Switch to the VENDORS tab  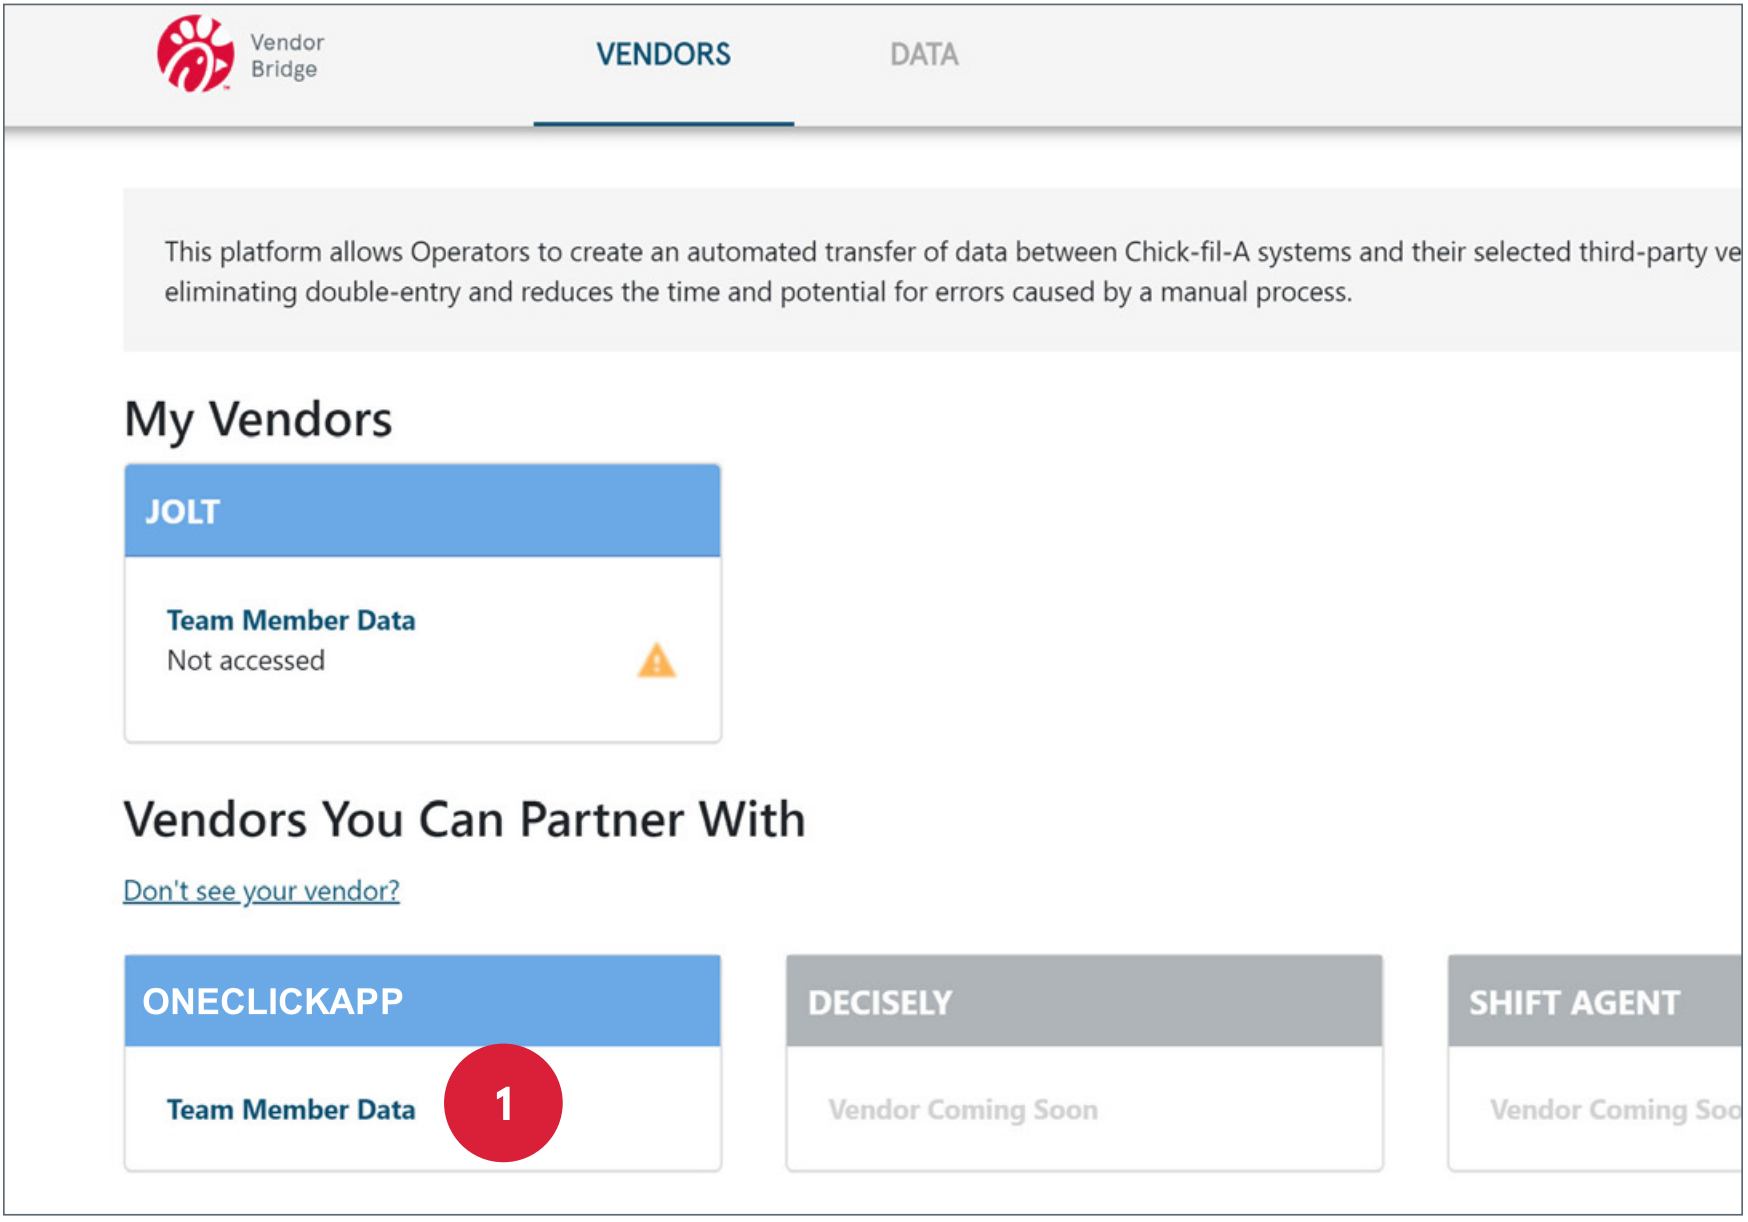tap(663, 54)
